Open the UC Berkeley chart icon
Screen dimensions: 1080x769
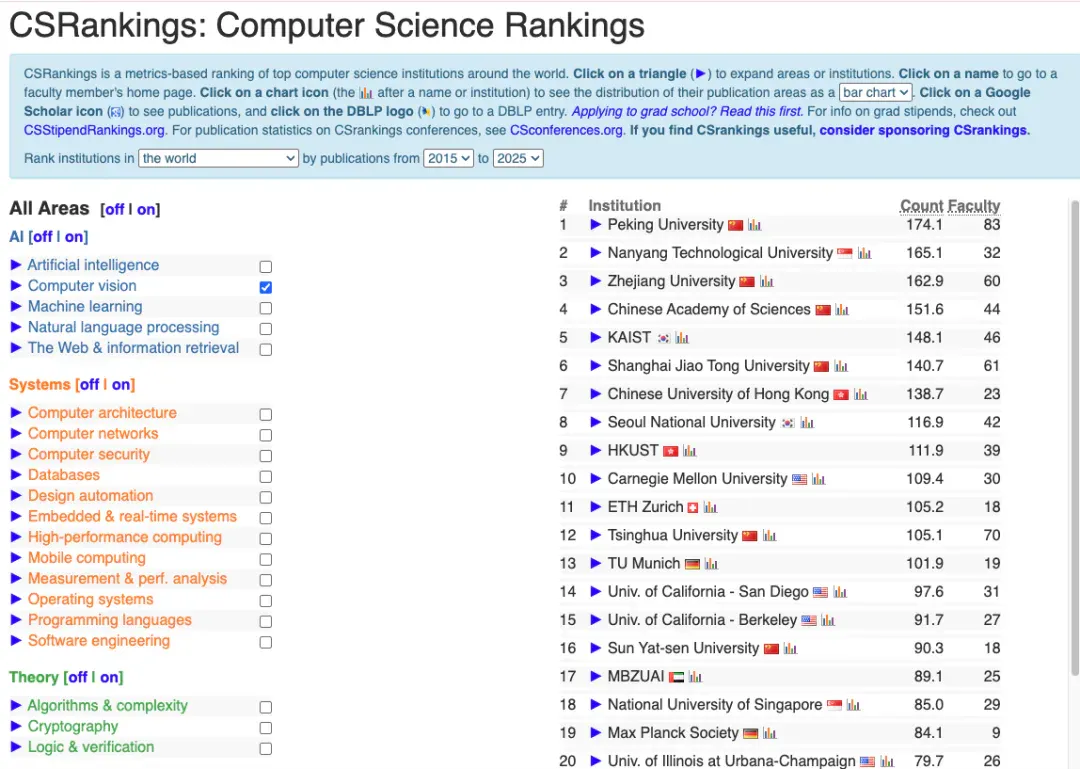point(828,621)
